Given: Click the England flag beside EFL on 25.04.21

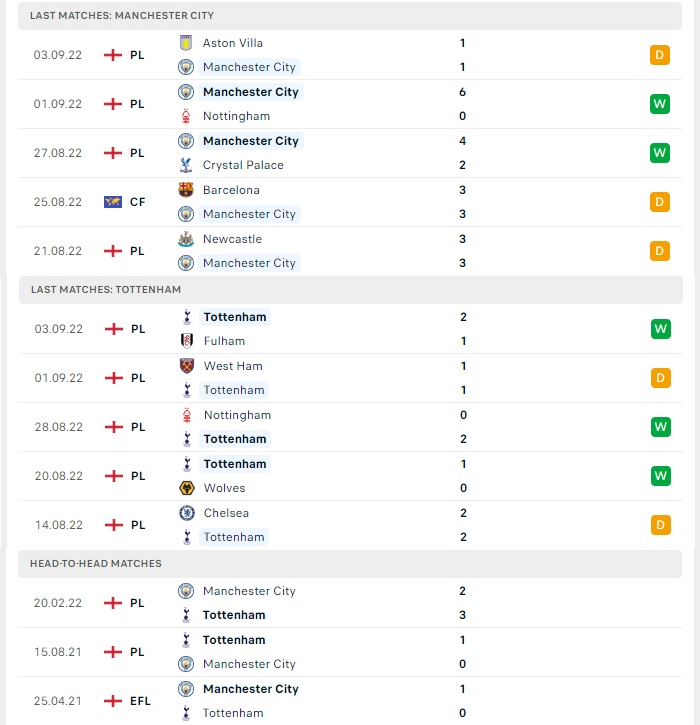Looking at the screenshot, I should tap(113, 701).
